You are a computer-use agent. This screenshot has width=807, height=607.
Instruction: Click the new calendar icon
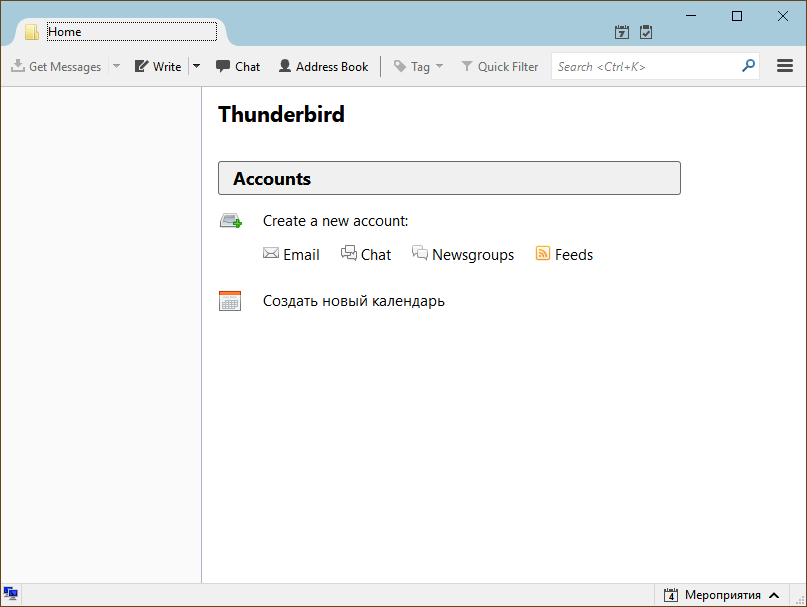point(230,301)
